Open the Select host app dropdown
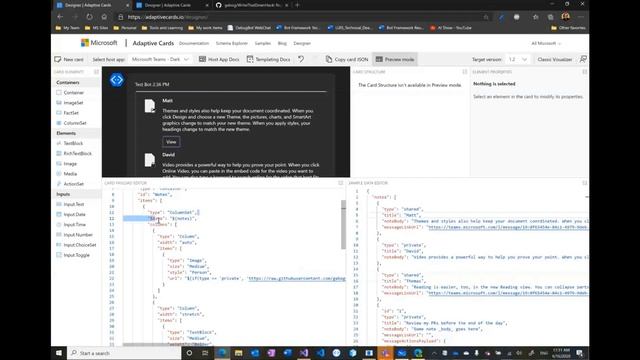640x360 pixels. [x=160, y=59]
